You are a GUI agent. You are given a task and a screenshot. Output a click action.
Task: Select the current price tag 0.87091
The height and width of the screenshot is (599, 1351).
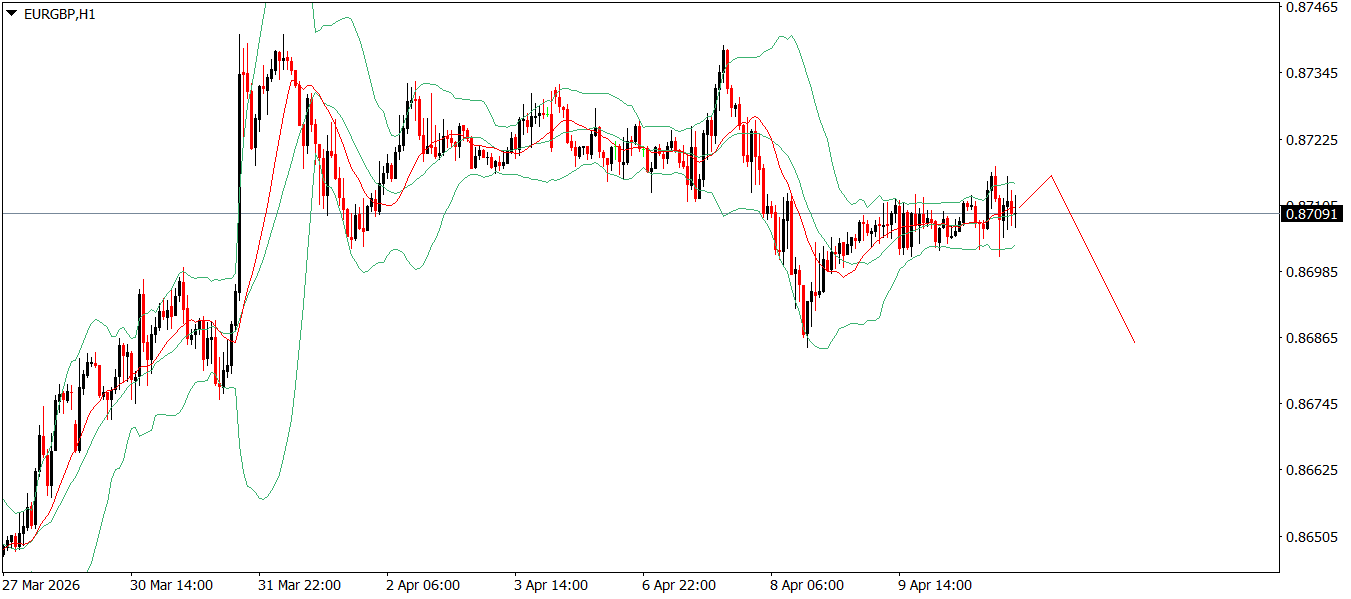pos(1310,213)
